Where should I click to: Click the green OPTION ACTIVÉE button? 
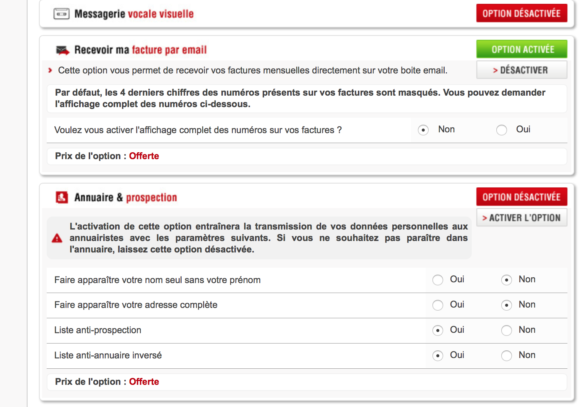click(522, 49)
